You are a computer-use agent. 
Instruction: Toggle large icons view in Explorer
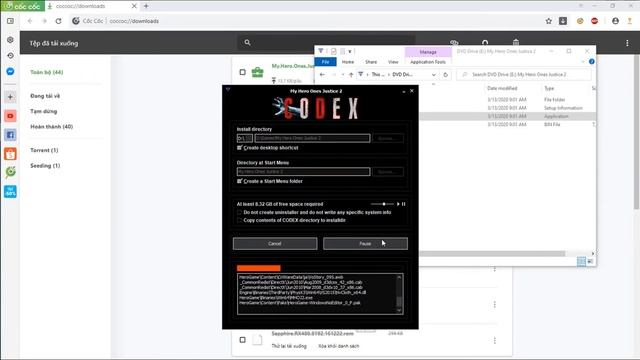click(590, 261)
